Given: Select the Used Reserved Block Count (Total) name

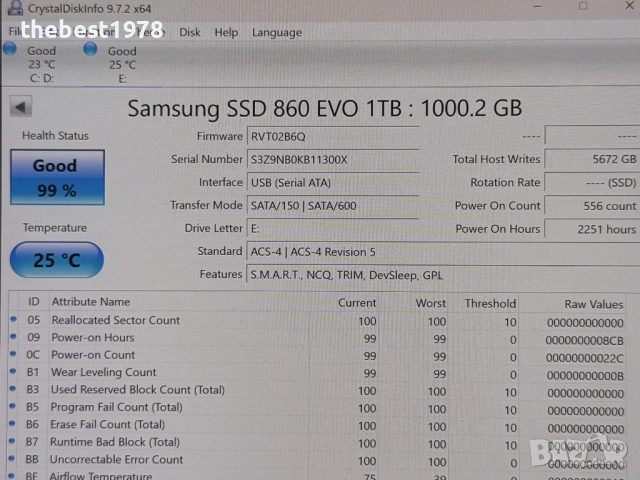Looking at the screenshot, I should pyautogui.click(x=138, y=390).
